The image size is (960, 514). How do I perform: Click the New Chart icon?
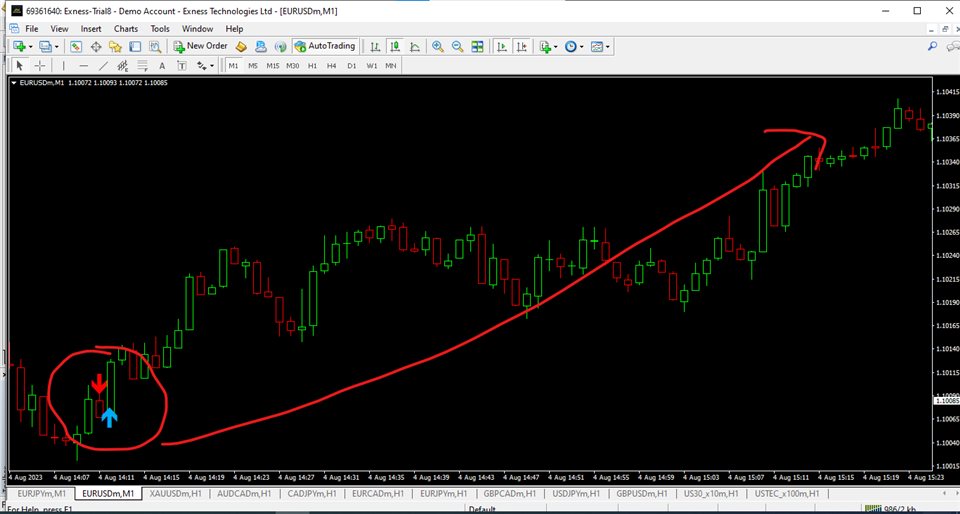[x=19, y=47]
